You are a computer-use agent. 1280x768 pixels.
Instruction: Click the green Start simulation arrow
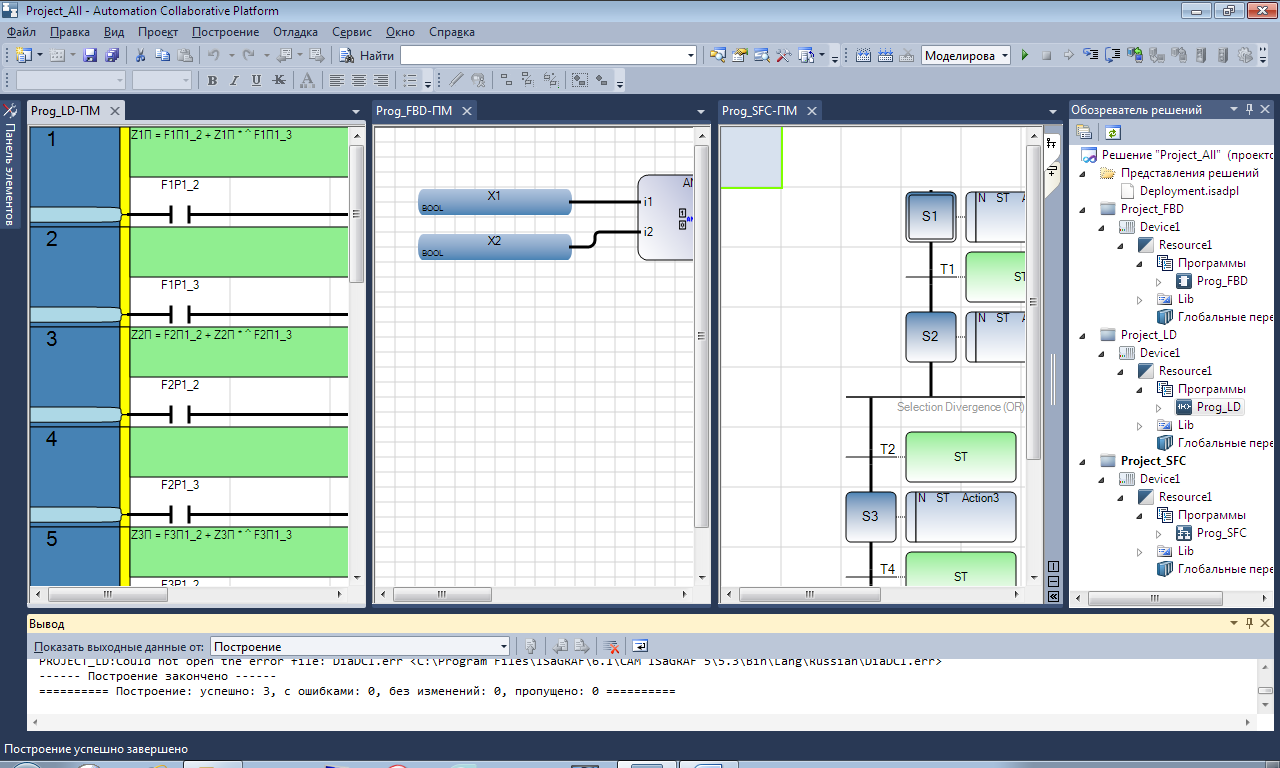(1024, 56)
